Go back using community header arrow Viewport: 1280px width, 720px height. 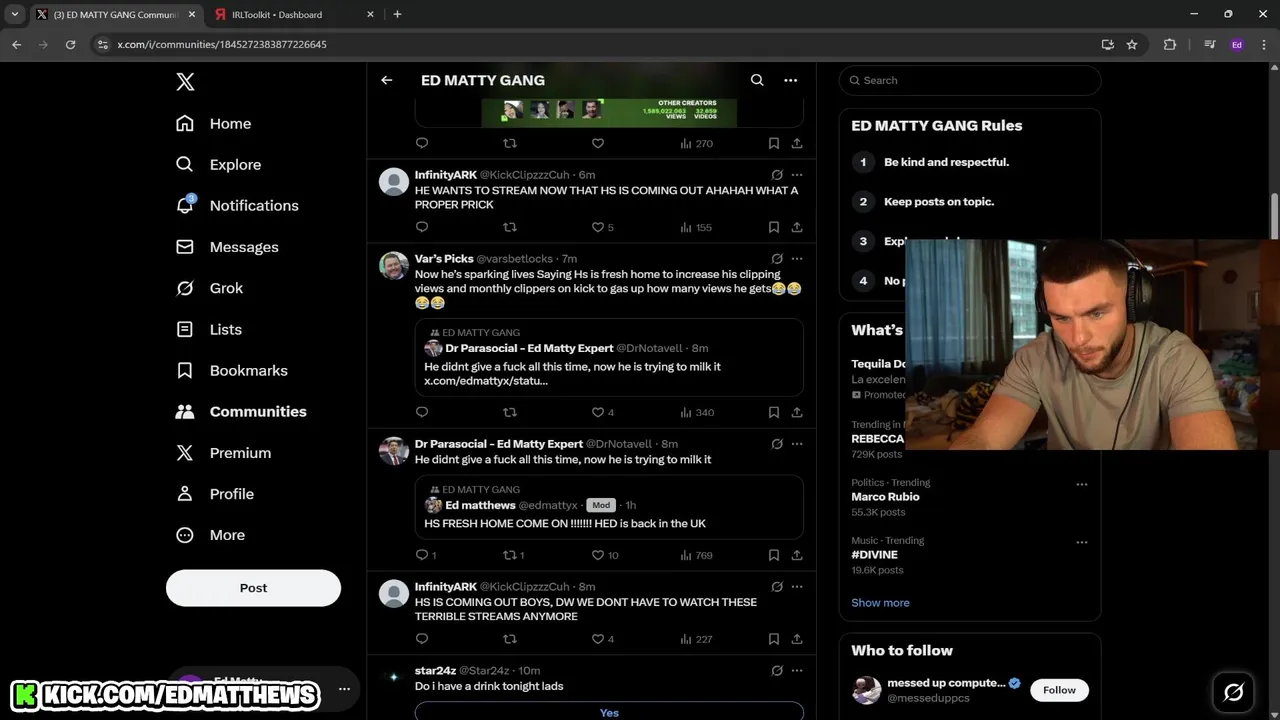coord(387,80)
